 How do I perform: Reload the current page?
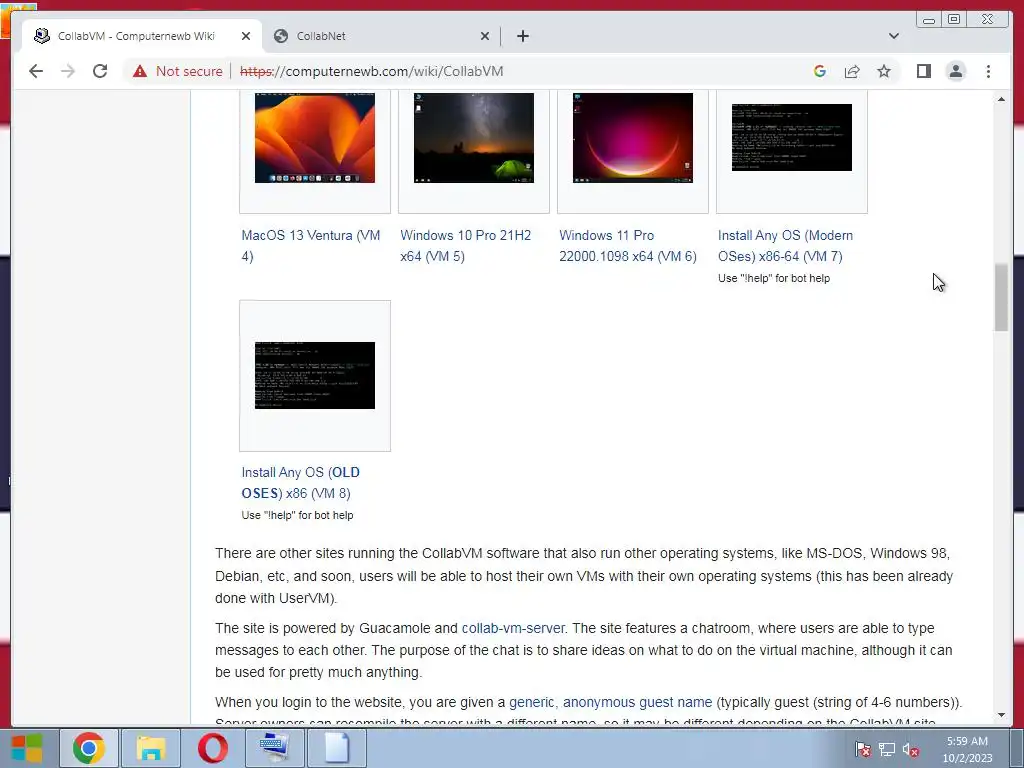[100, 71]
